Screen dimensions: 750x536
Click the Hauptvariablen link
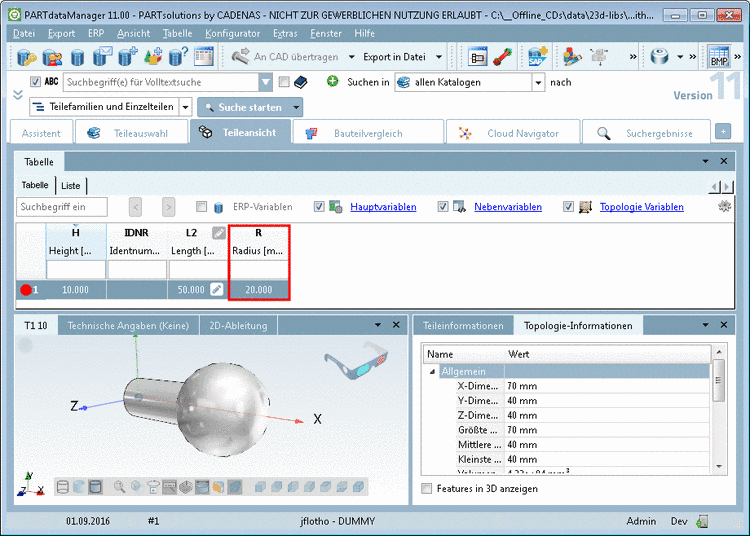383,207
